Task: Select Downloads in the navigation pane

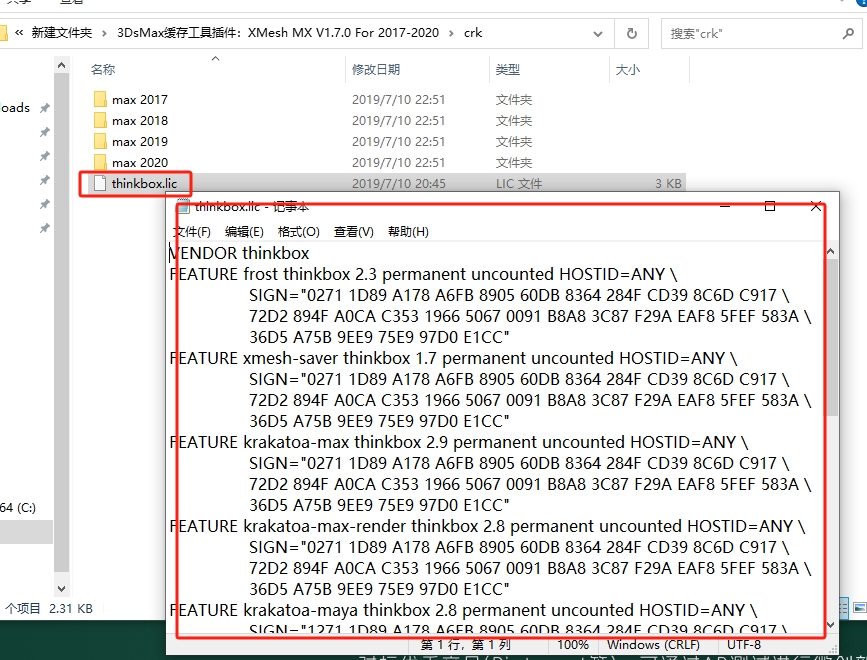Action: click(x=15, y=108)
